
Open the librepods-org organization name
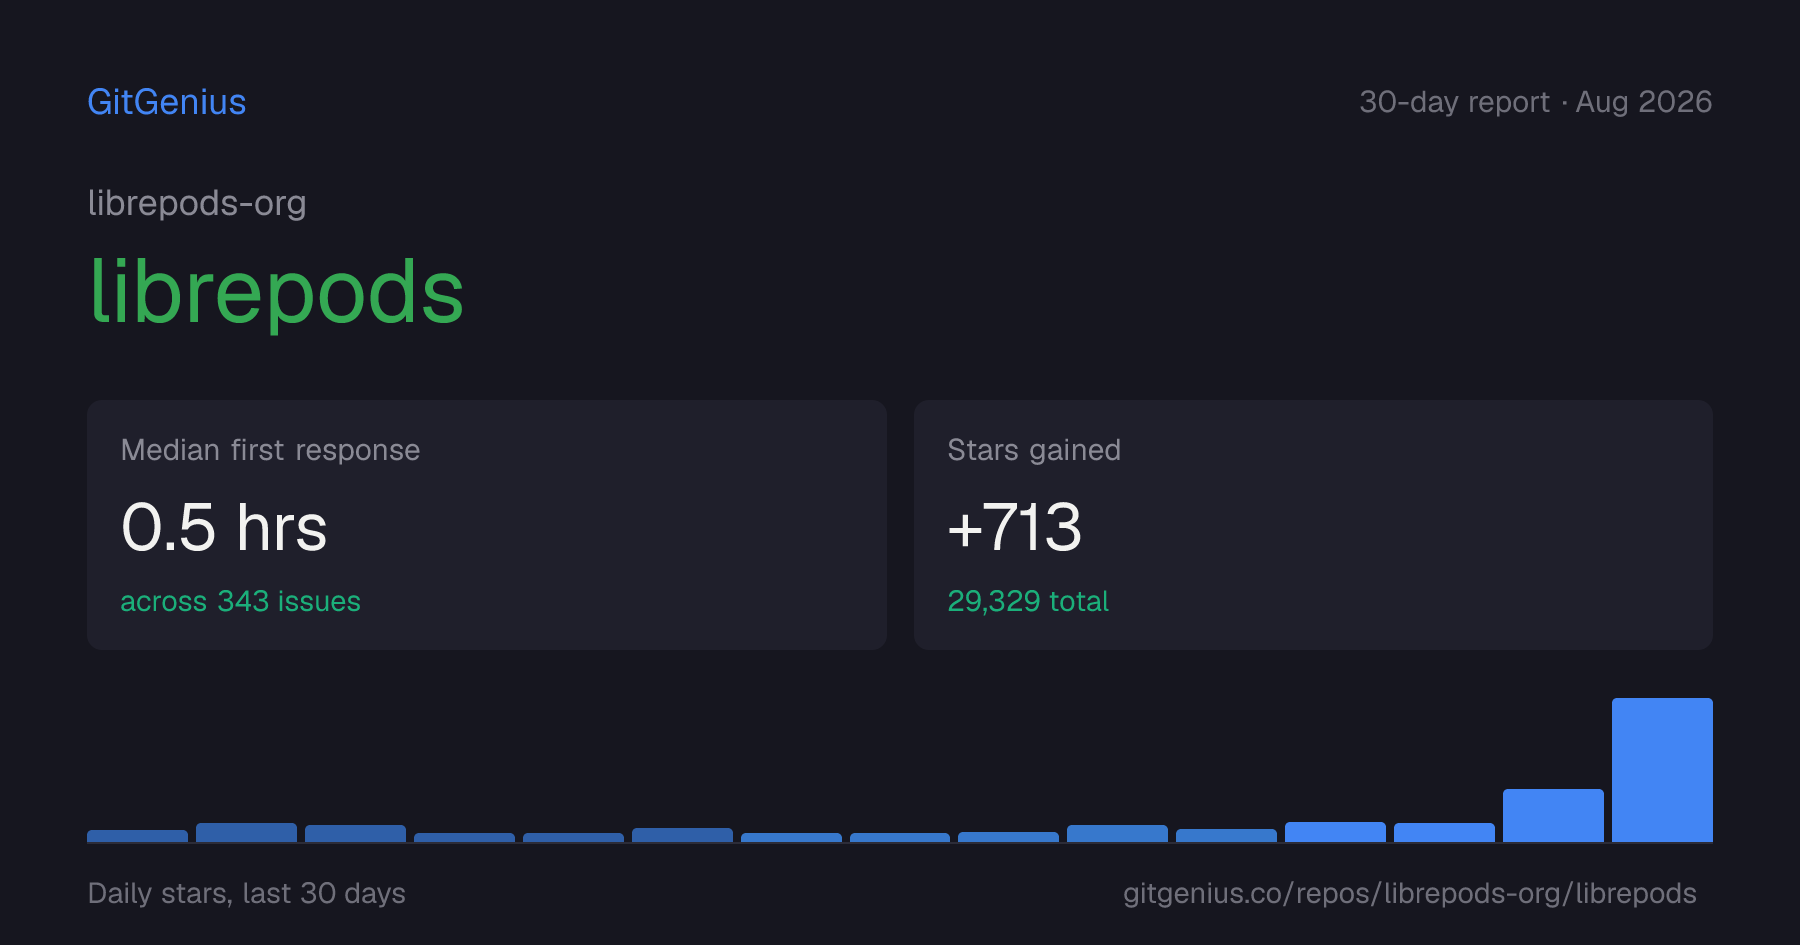pyautogui.click(x=197, y=203)
